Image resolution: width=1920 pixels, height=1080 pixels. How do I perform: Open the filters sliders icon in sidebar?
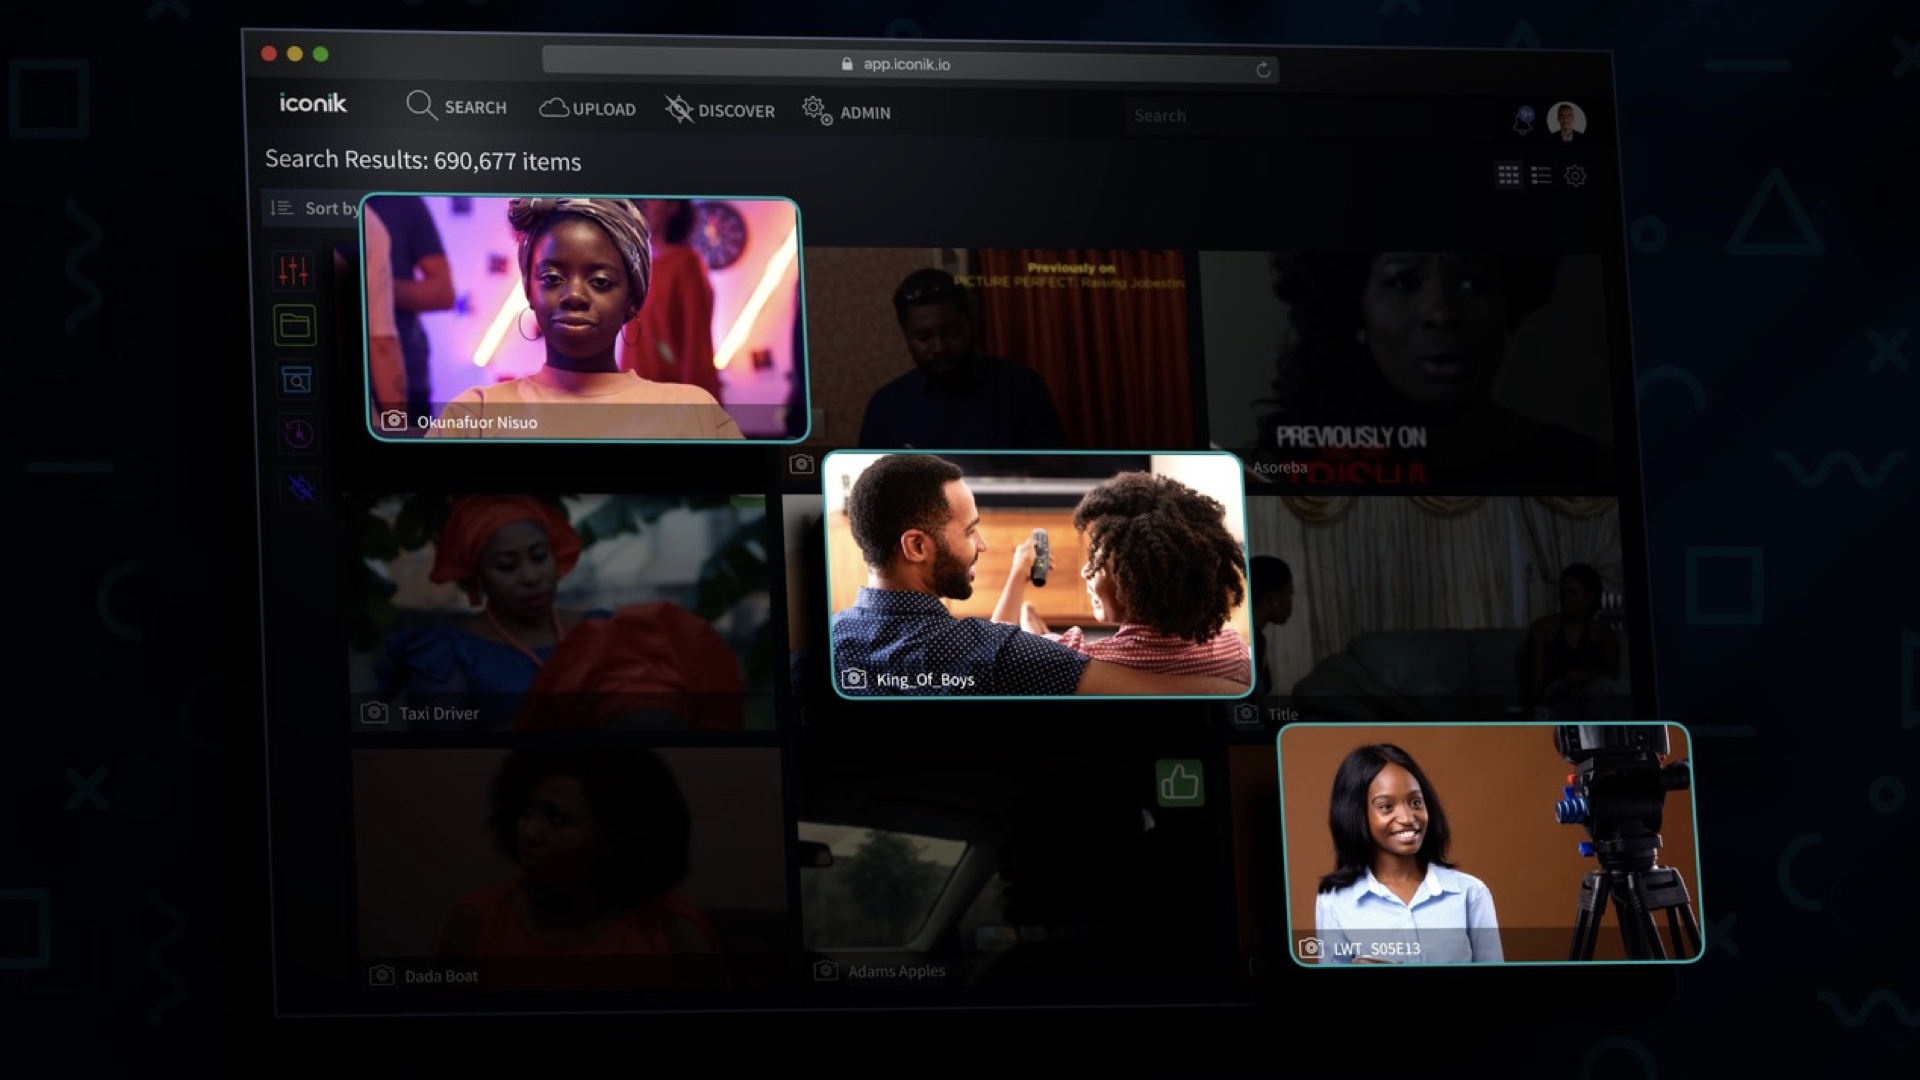pos(293,270)
